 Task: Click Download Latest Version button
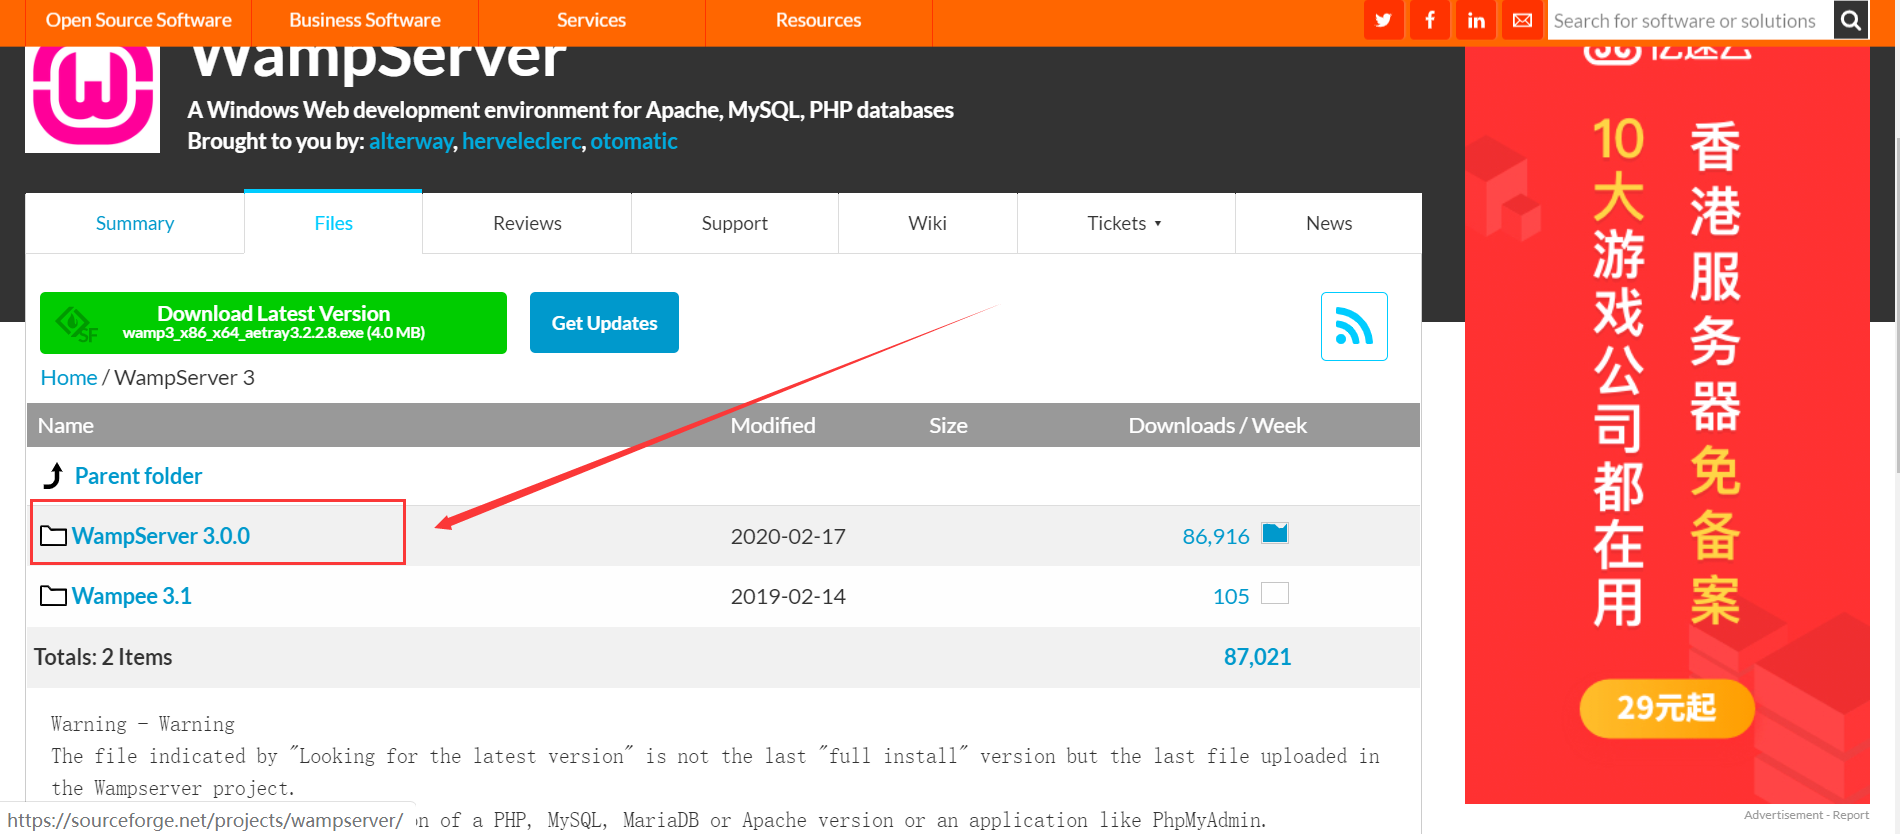coord(273,323)
